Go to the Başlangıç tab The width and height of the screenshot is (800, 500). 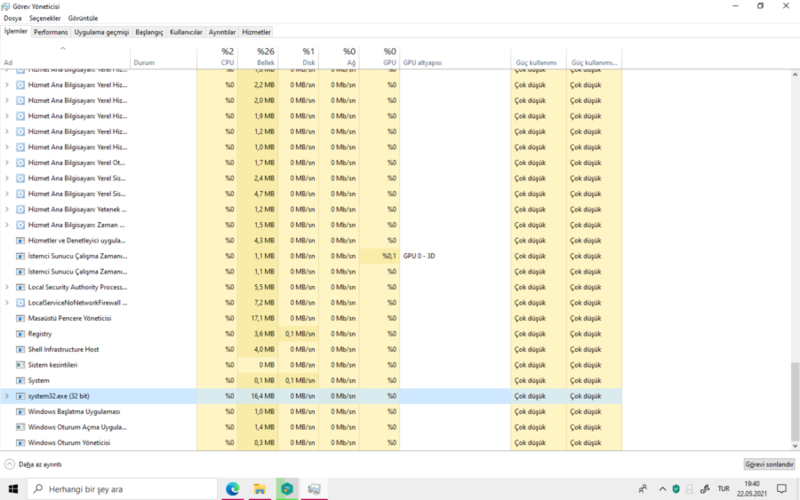(148, 32)
